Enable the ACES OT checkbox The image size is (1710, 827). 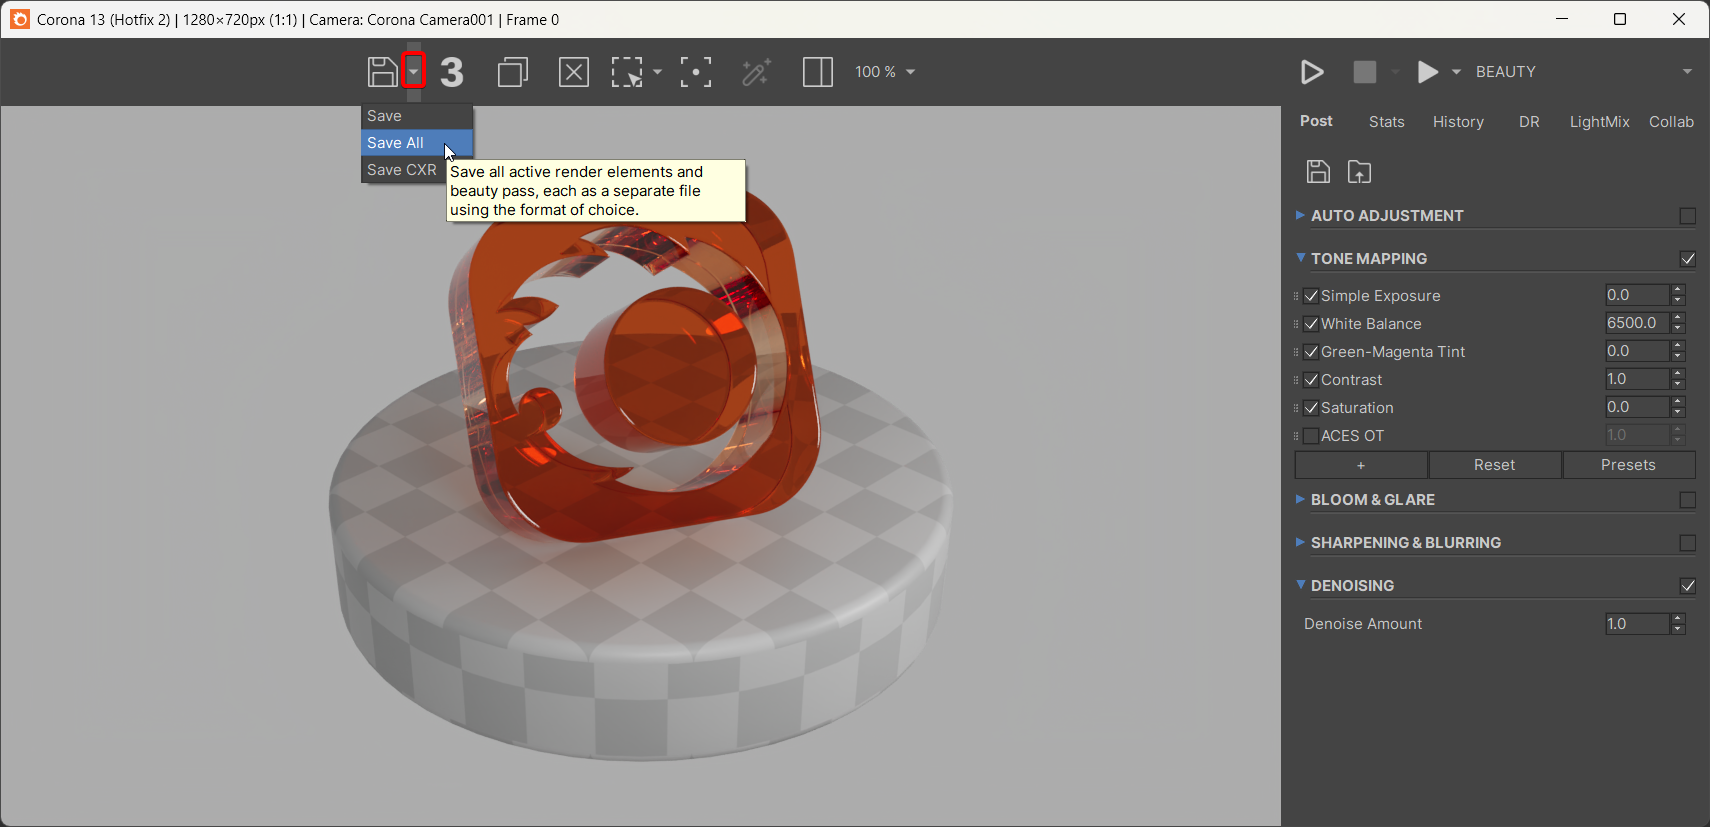click(x=1311, y=436)
